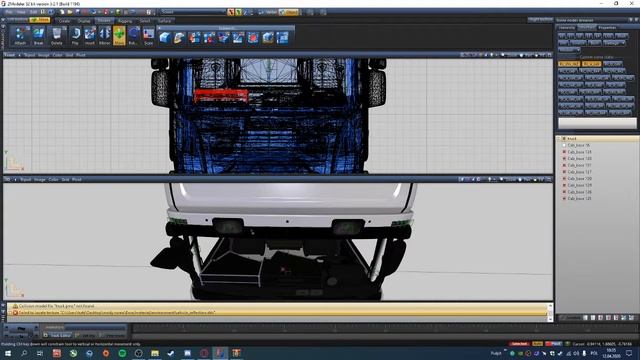Viewport: 640px width, 360px height.
Task: Open Spotify from the taskbar
Action: pos(122,353)
